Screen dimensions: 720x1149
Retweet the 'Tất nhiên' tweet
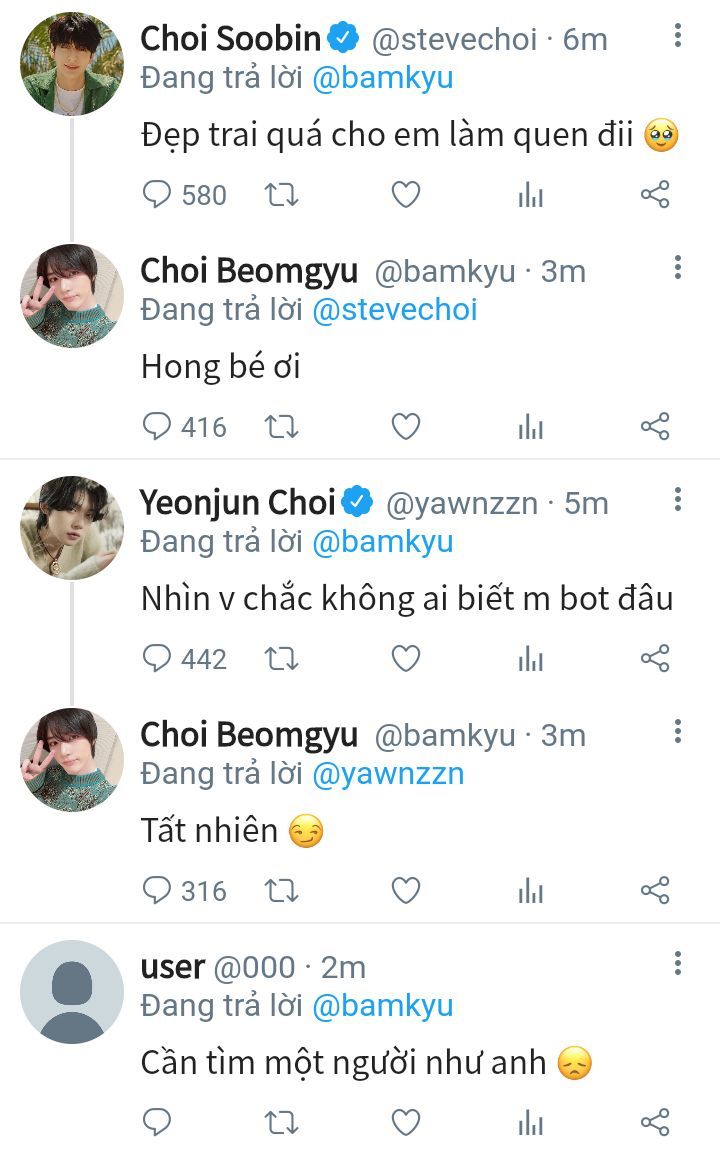[x=281, y=890]
